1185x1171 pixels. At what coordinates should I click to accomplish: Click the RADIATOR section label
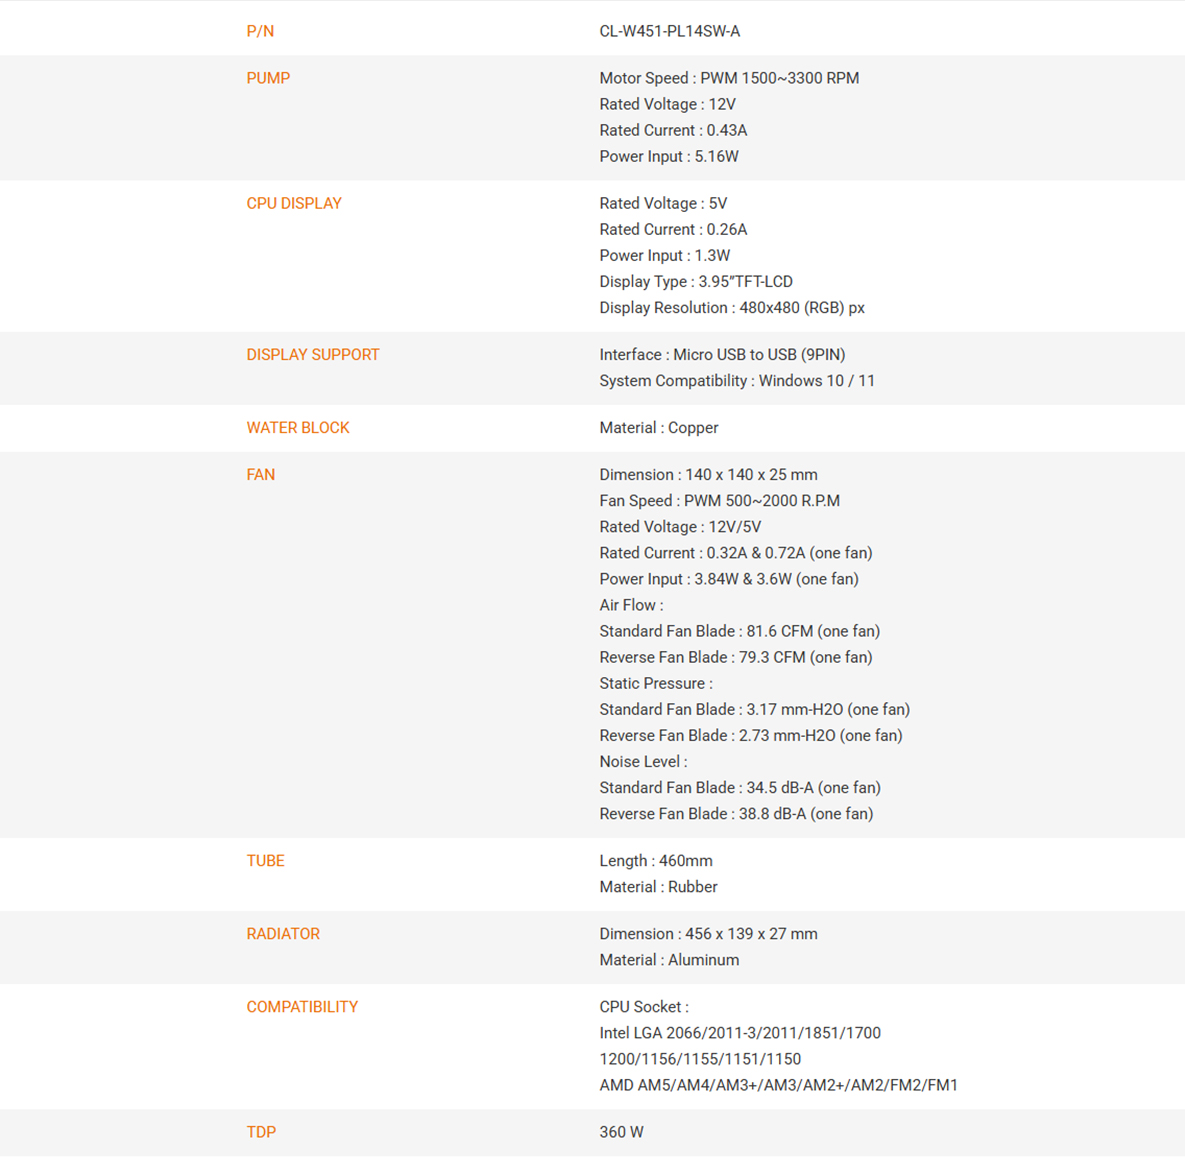283,934
